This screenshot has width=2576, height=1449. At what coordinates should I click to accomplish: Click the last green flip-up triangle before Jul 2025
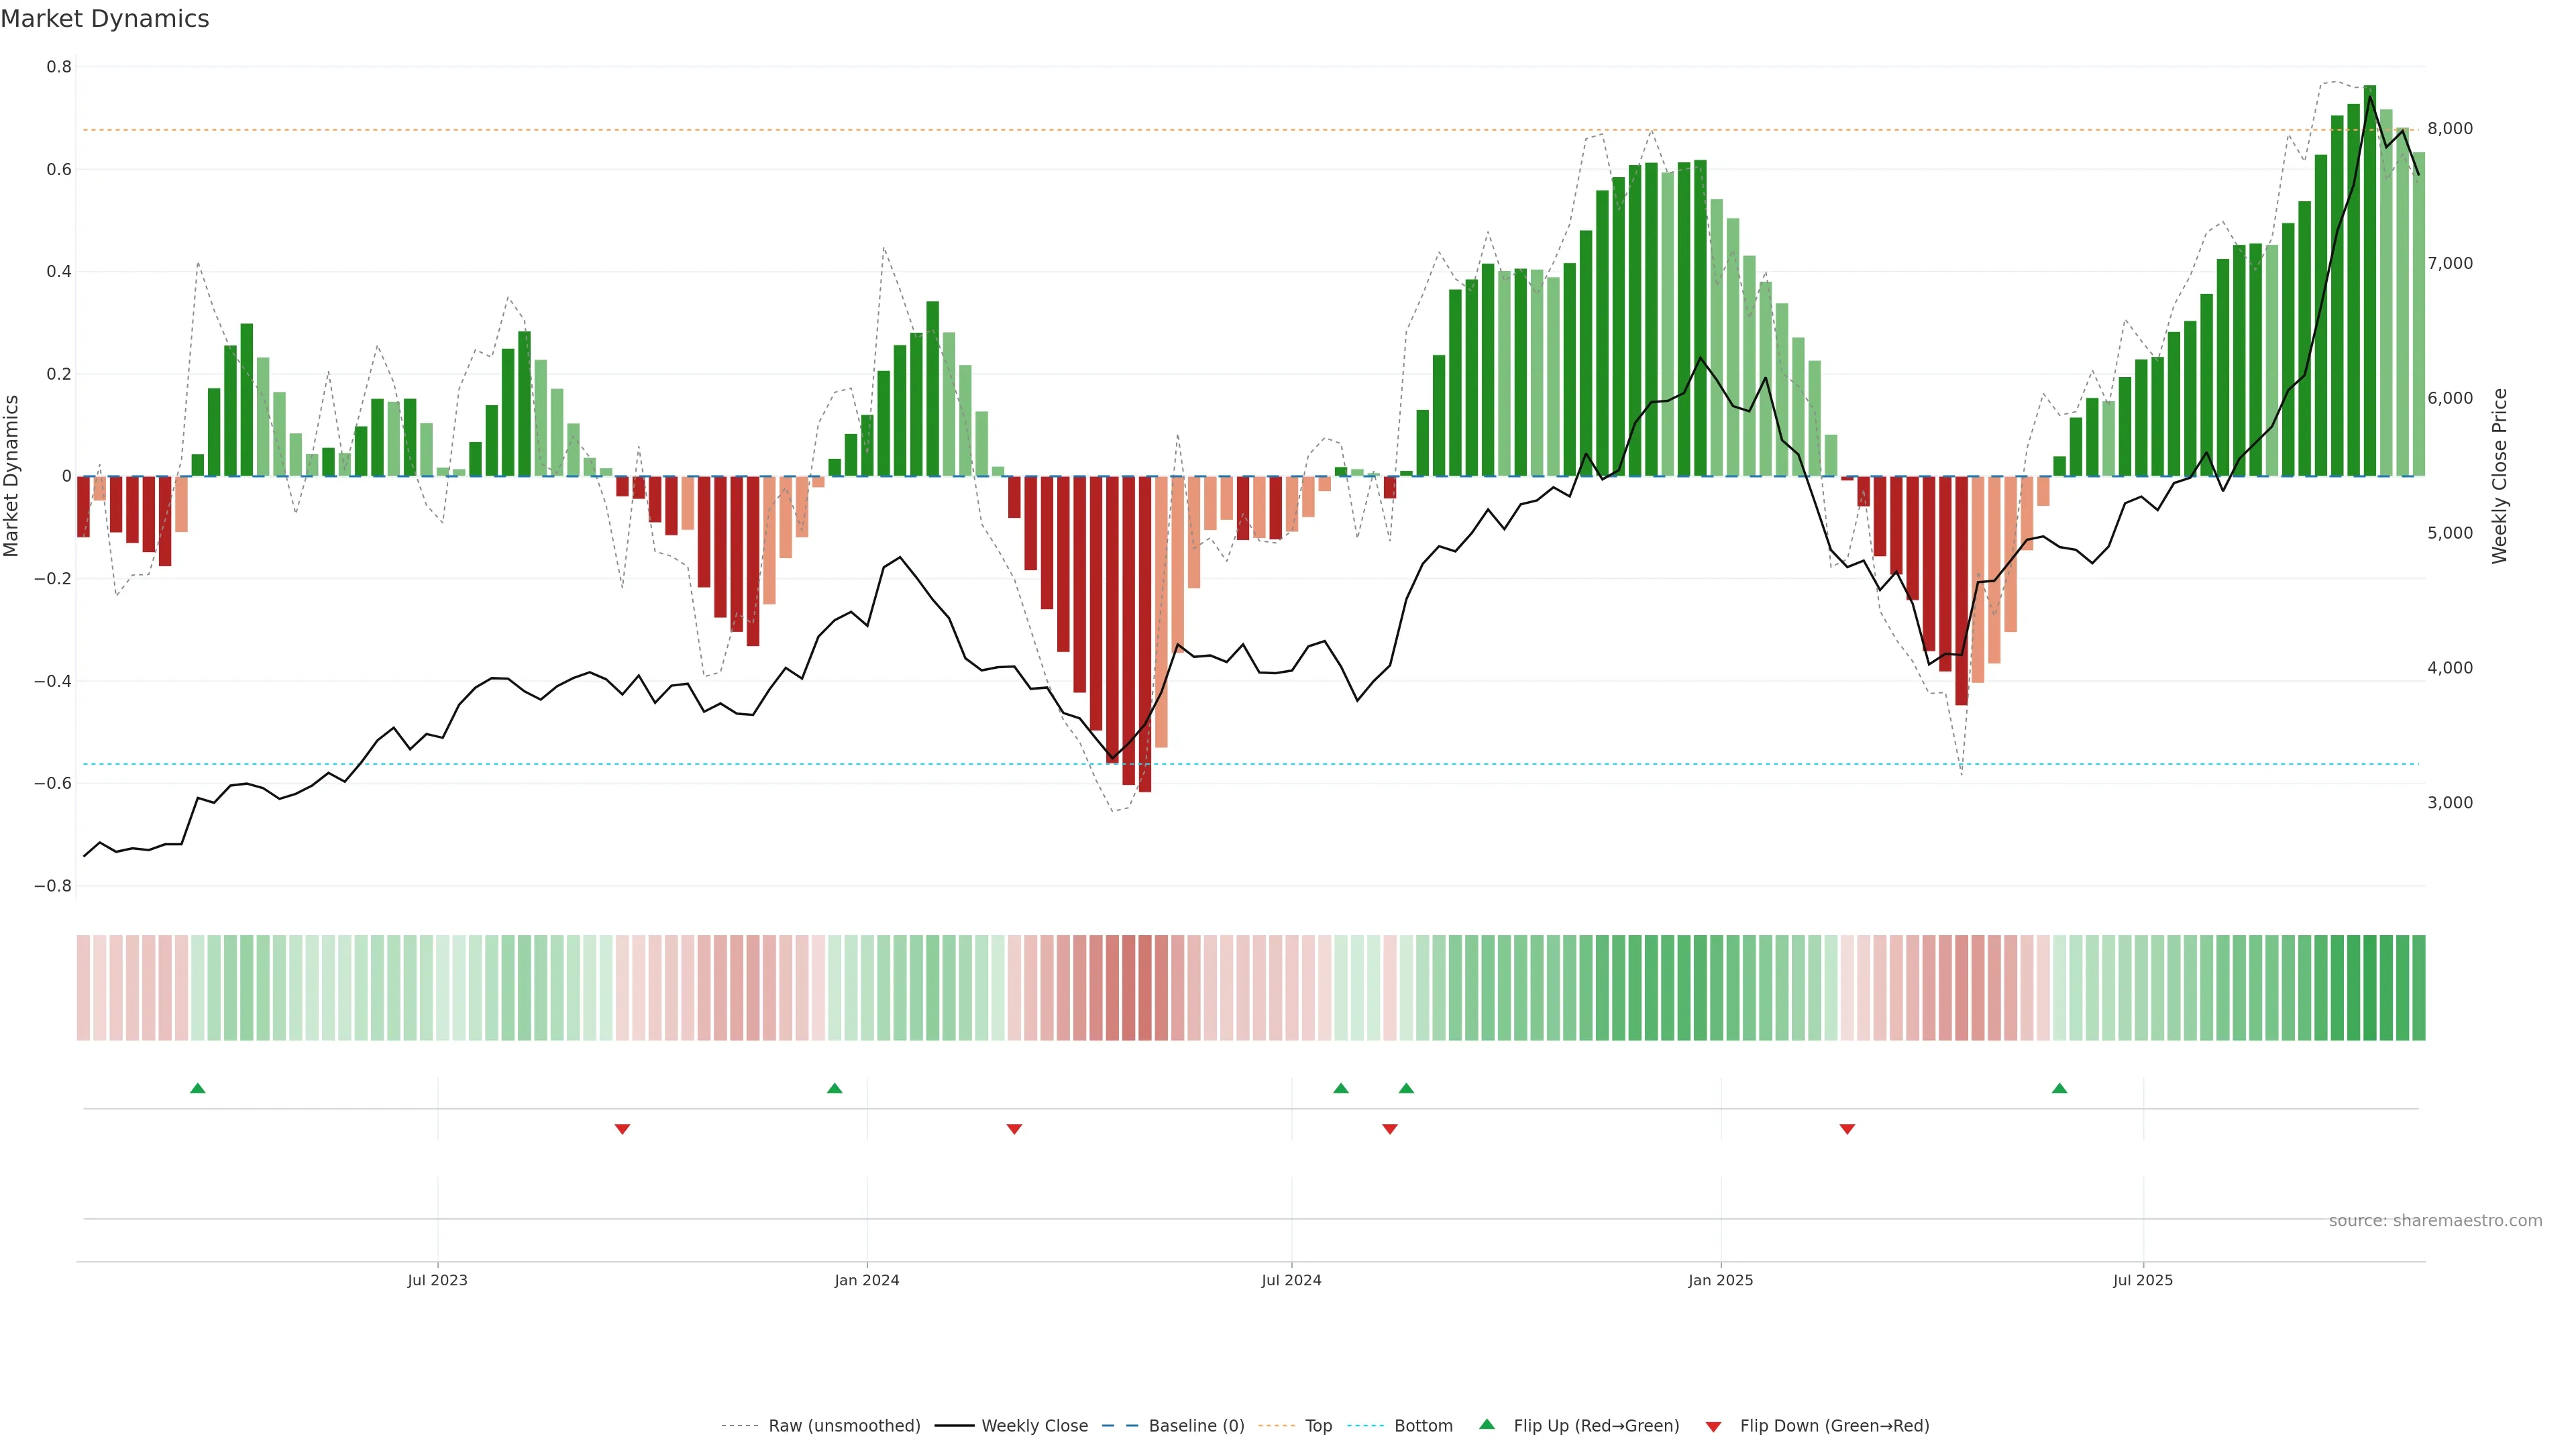click(2059, 1088)
